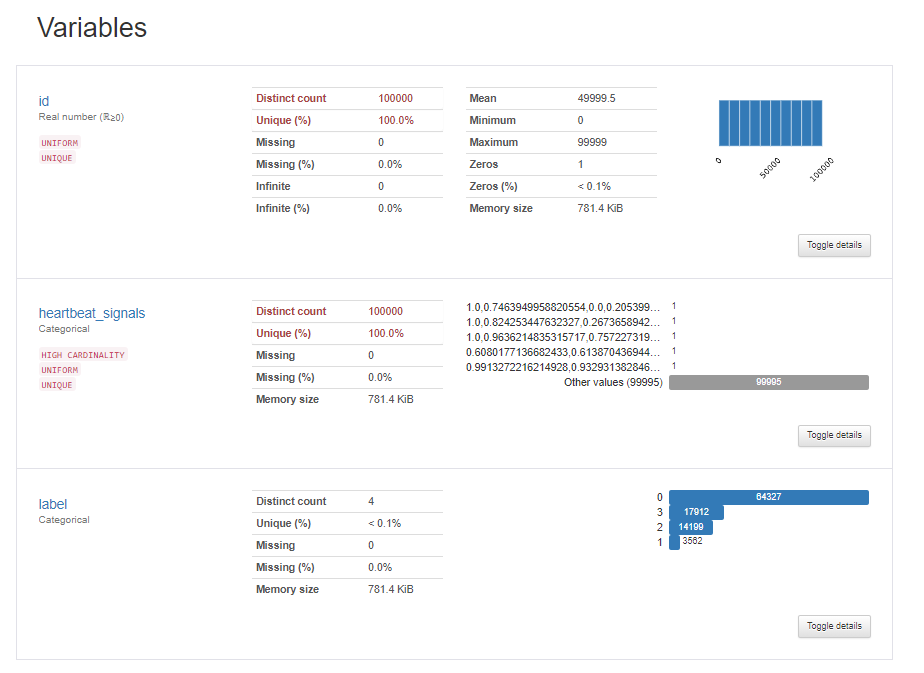Image resolution: width=924 pixels, height=673 pixels.
Task: Click the gray Other values 99995 bar
Action: pyautogui.click(x=768, y=382)
